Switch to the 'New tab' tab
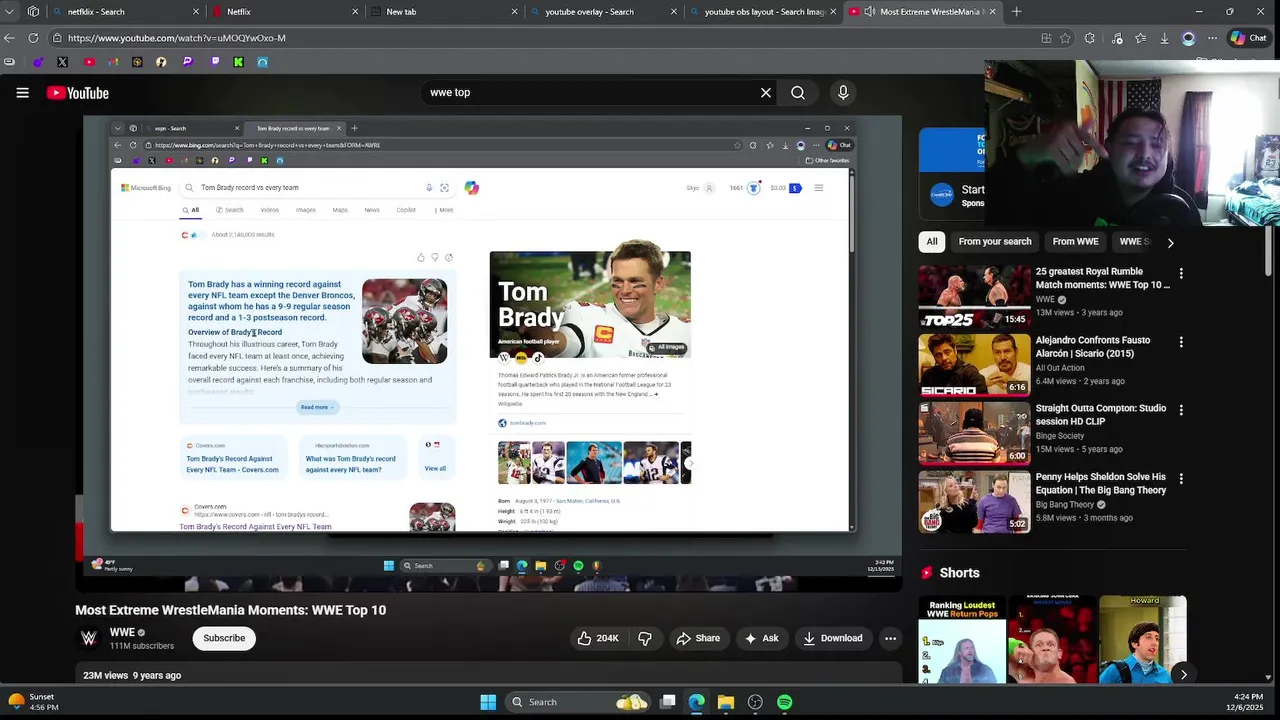 (445, 12)
